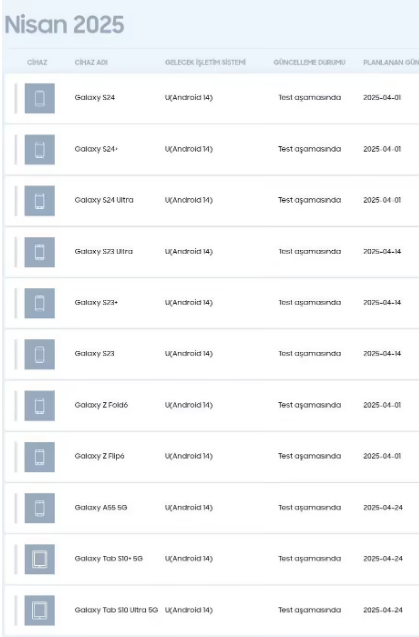Select the Galaxy A55 5G row date 2025-04-24
This screenshot has width=419, height=637.
click(x=383, y=507)
